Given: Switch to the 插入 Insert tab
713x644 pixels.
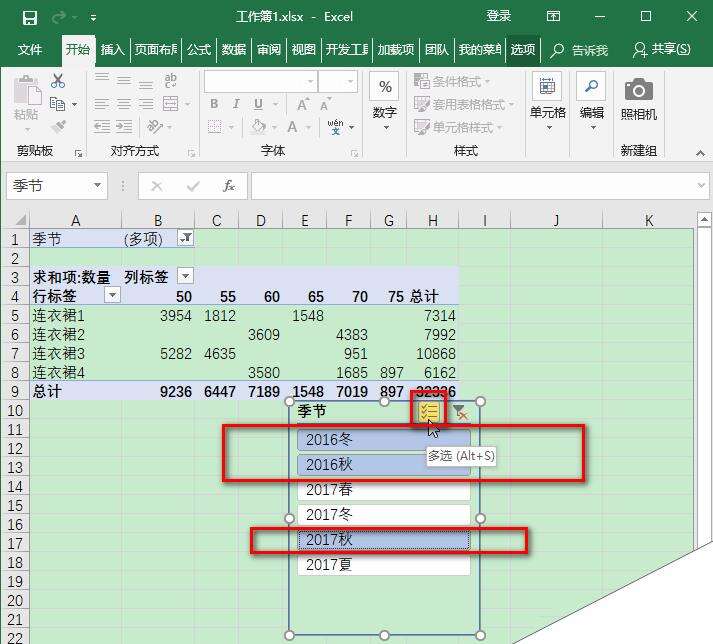Looking at the screenshot, I should [112, 49].
